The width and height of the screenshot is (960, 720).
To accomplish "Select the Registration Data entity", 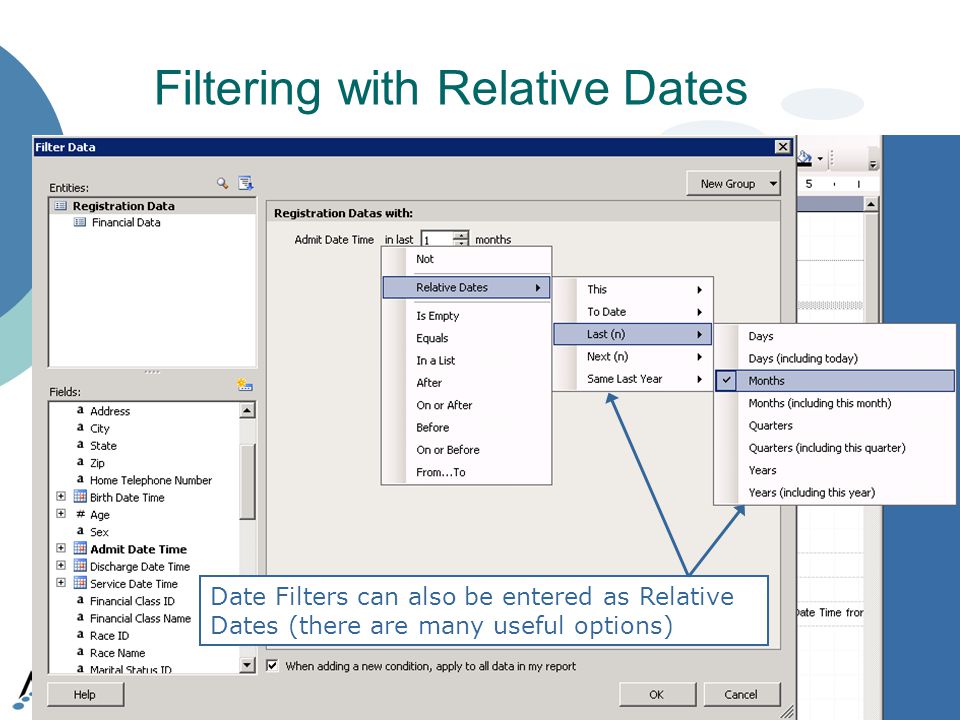I will tap(123, 206).
